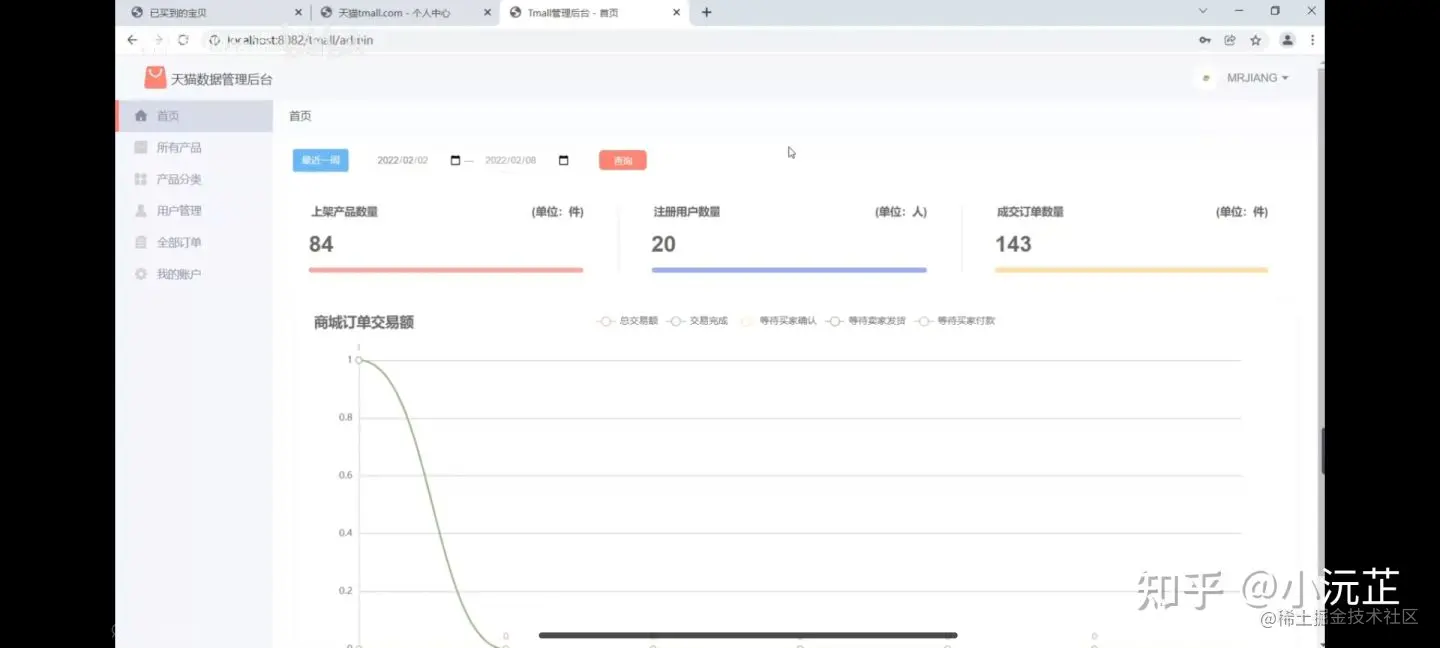This screenshot has height=648, width=1440.
Task: Click the chart data point at value 1
Action: pos(358,360)
